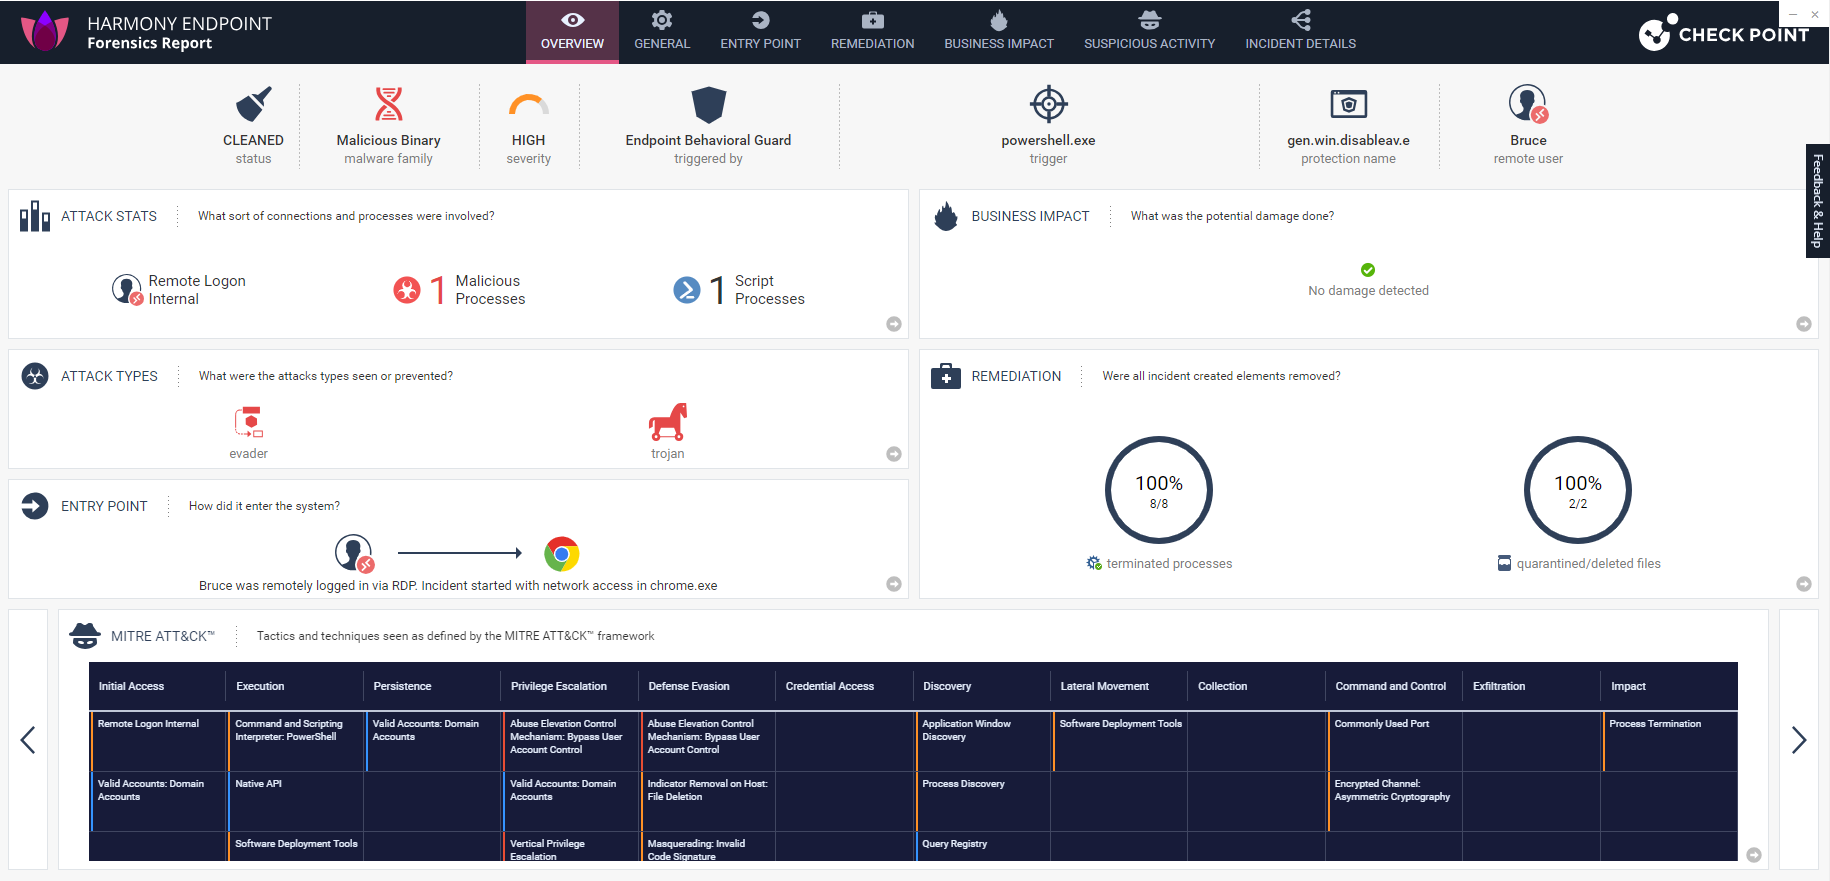Screen dimensions: 1830x881
Task: Click the Script Processes arrow icon
Action: coord(687,290)
